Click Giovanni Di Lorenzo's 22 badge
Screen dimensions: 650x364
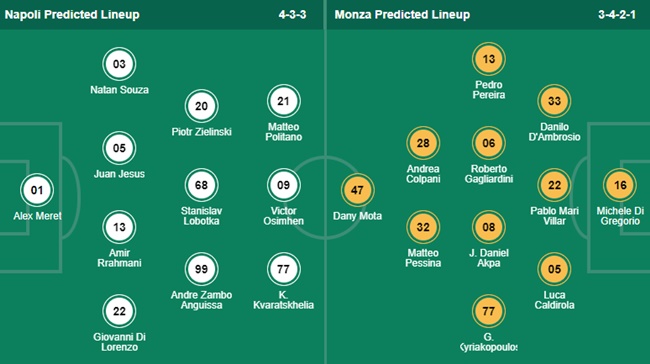pos(119,311)
